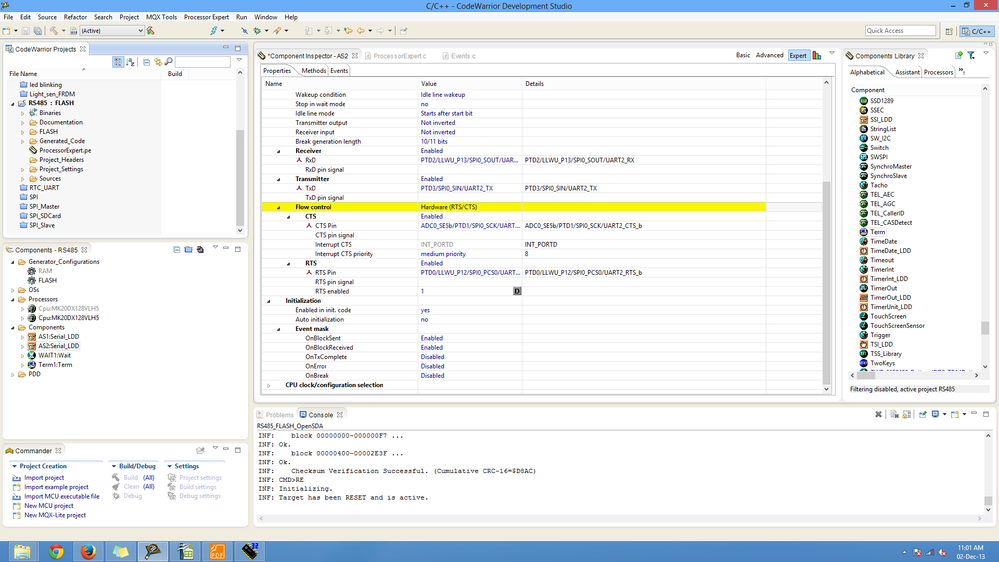Image resolution: width=999 pixels, height=562 pixels.
Task: Click the clear console X icon
Action: [878, 414]
